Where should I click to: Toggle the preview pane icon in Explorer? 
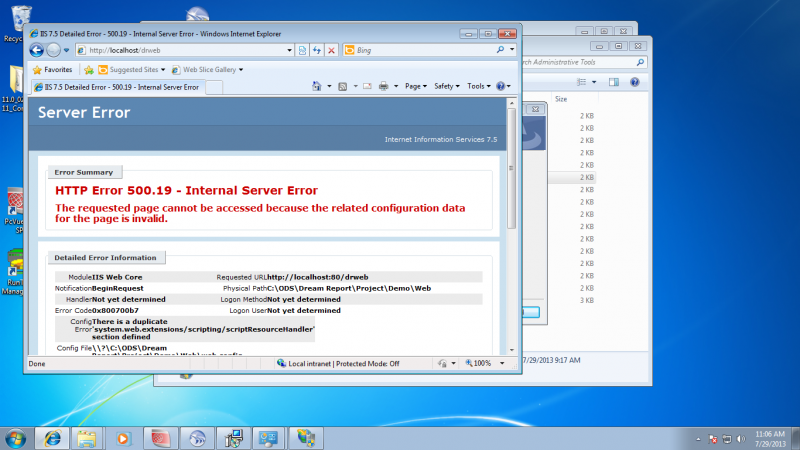[x=614, y=82]
